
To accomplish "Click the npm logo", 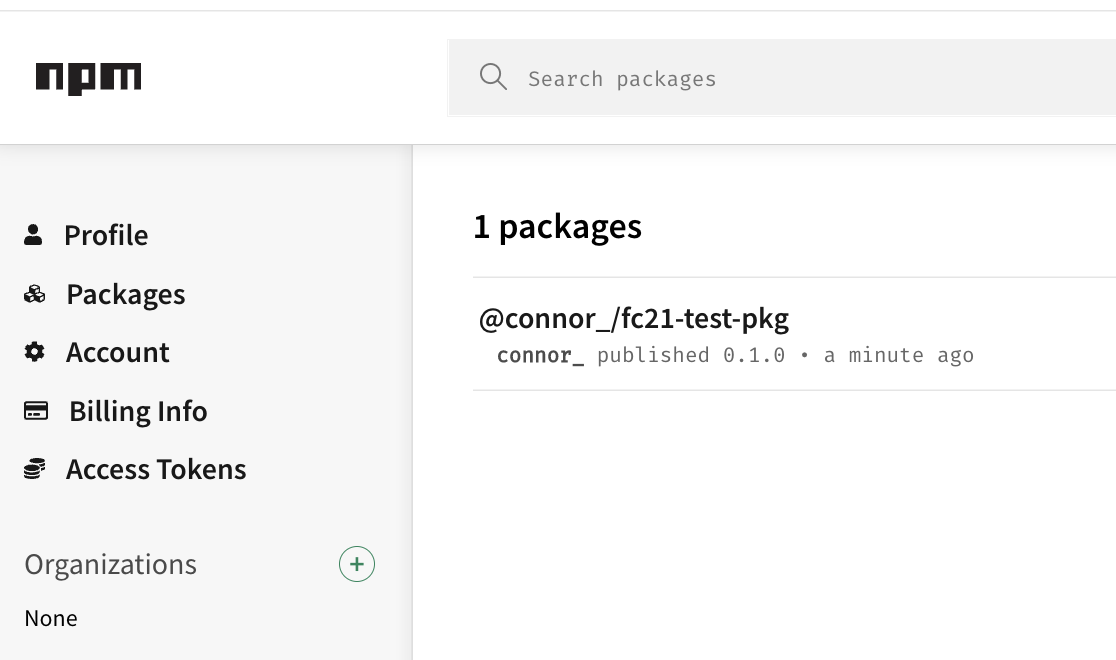I will [88, 78].
